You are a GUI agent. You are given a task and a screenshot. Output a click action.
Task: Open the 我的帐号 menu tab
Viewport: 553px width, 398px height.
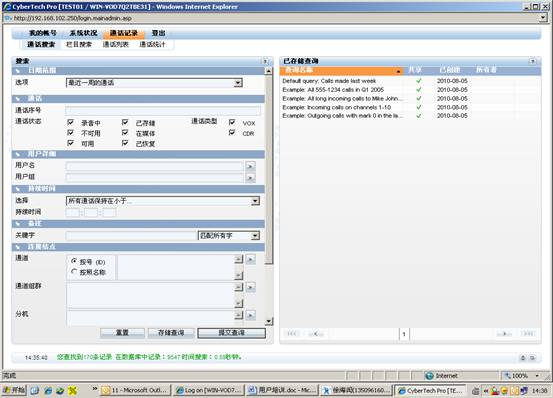(x=43, y=33)
